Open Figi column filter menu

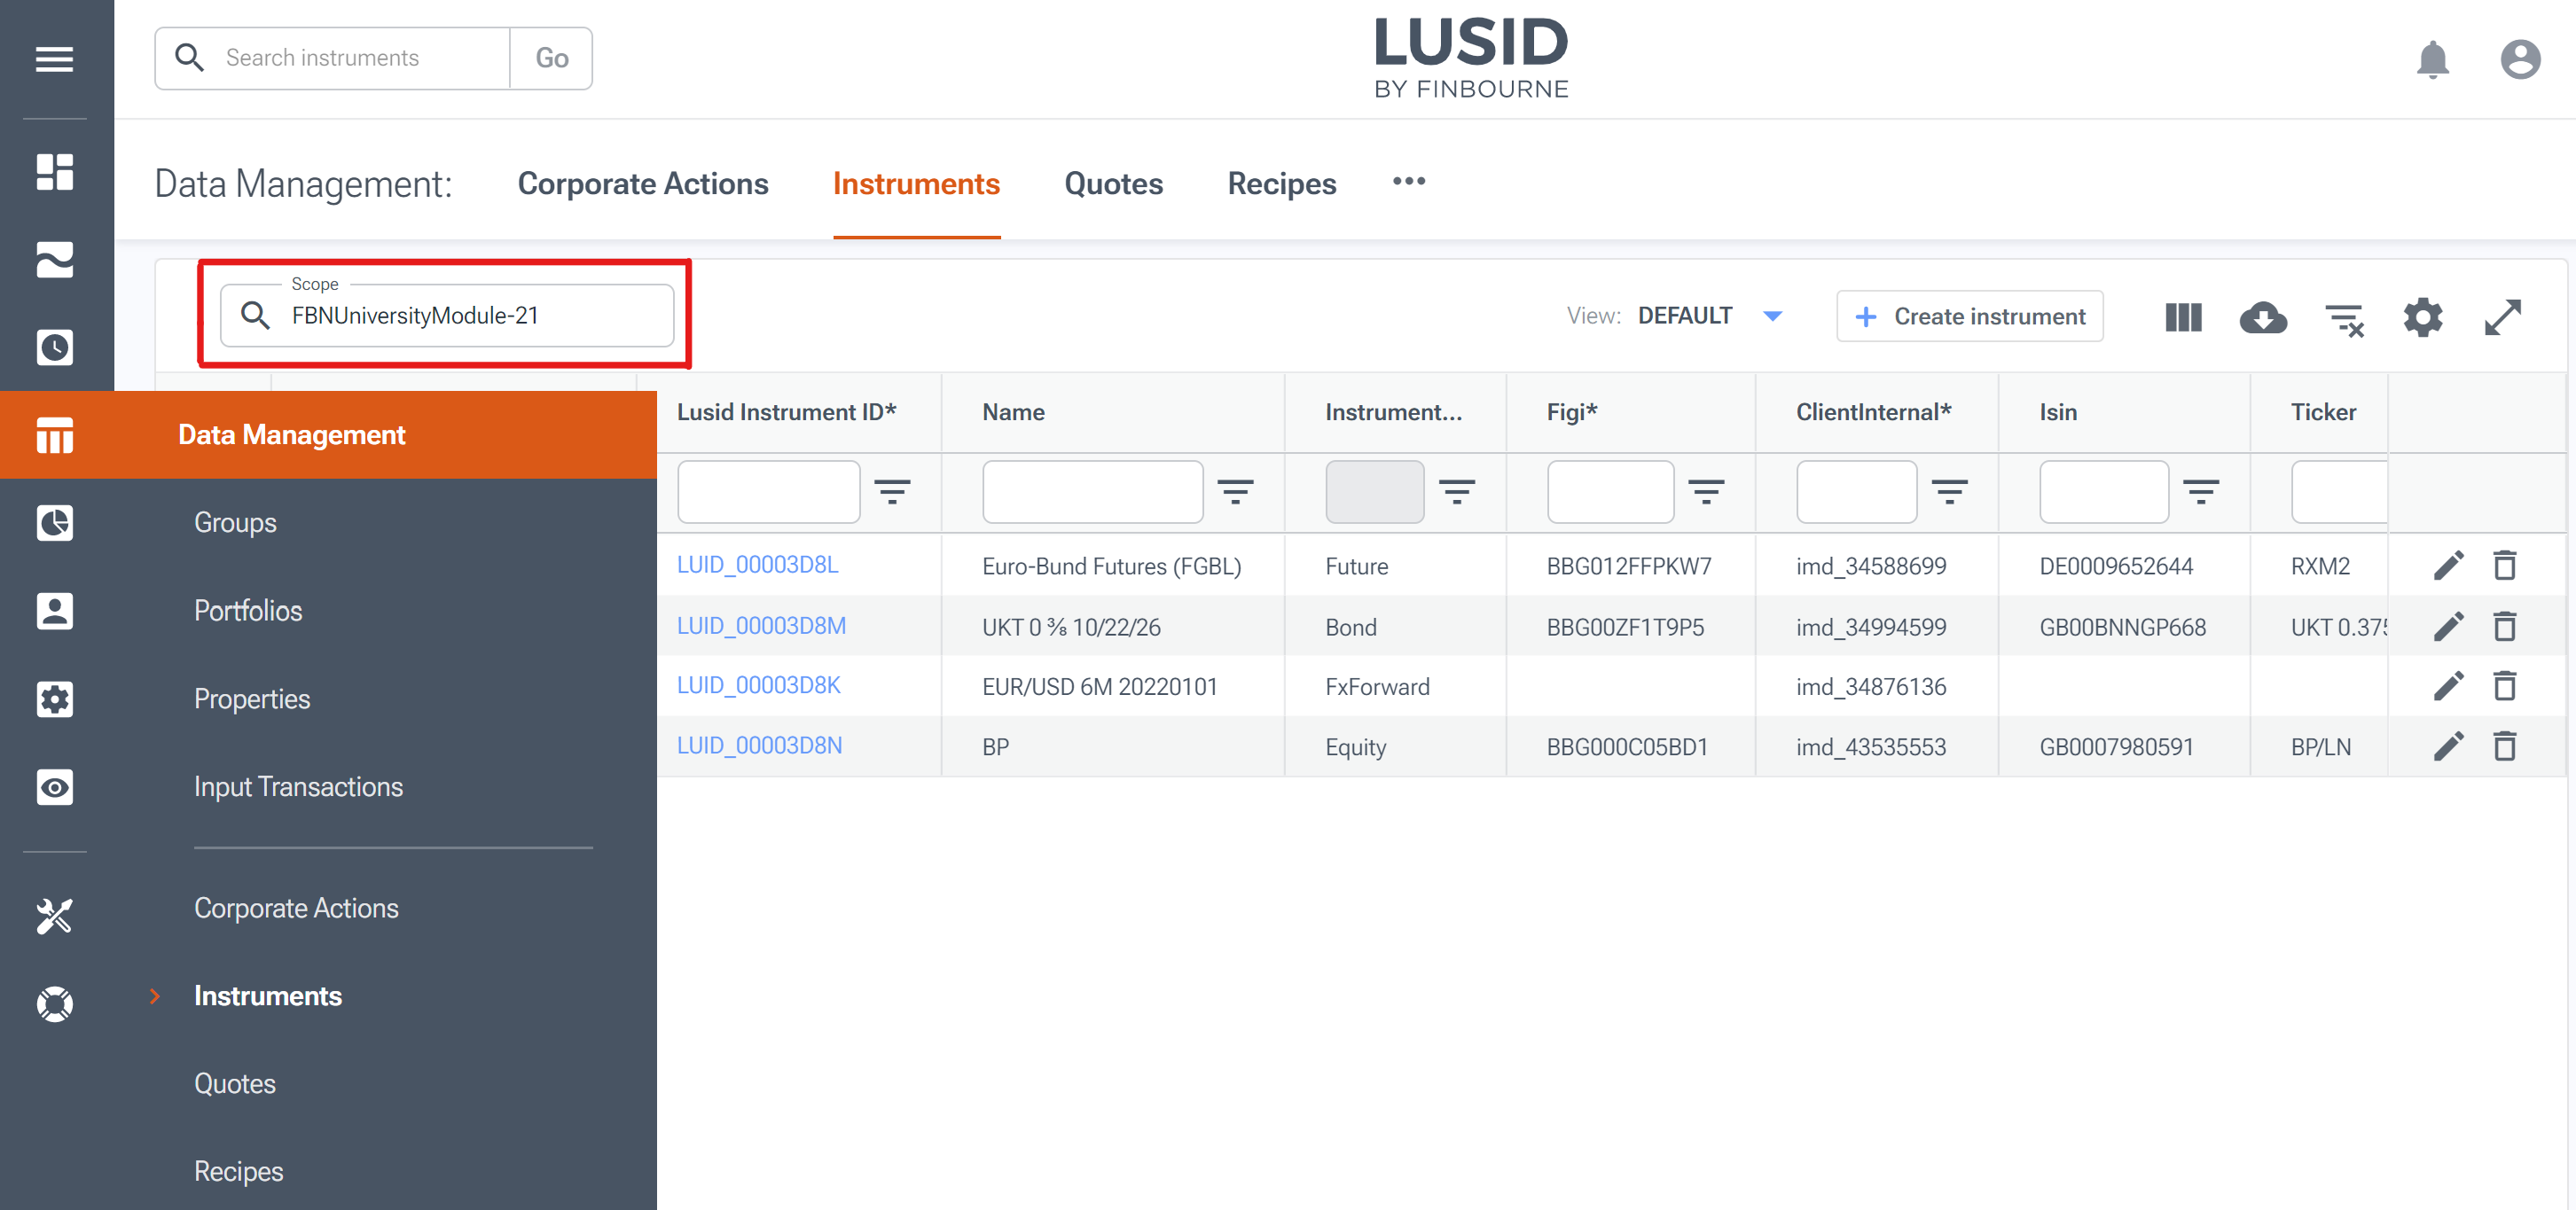pos(1706,491)
